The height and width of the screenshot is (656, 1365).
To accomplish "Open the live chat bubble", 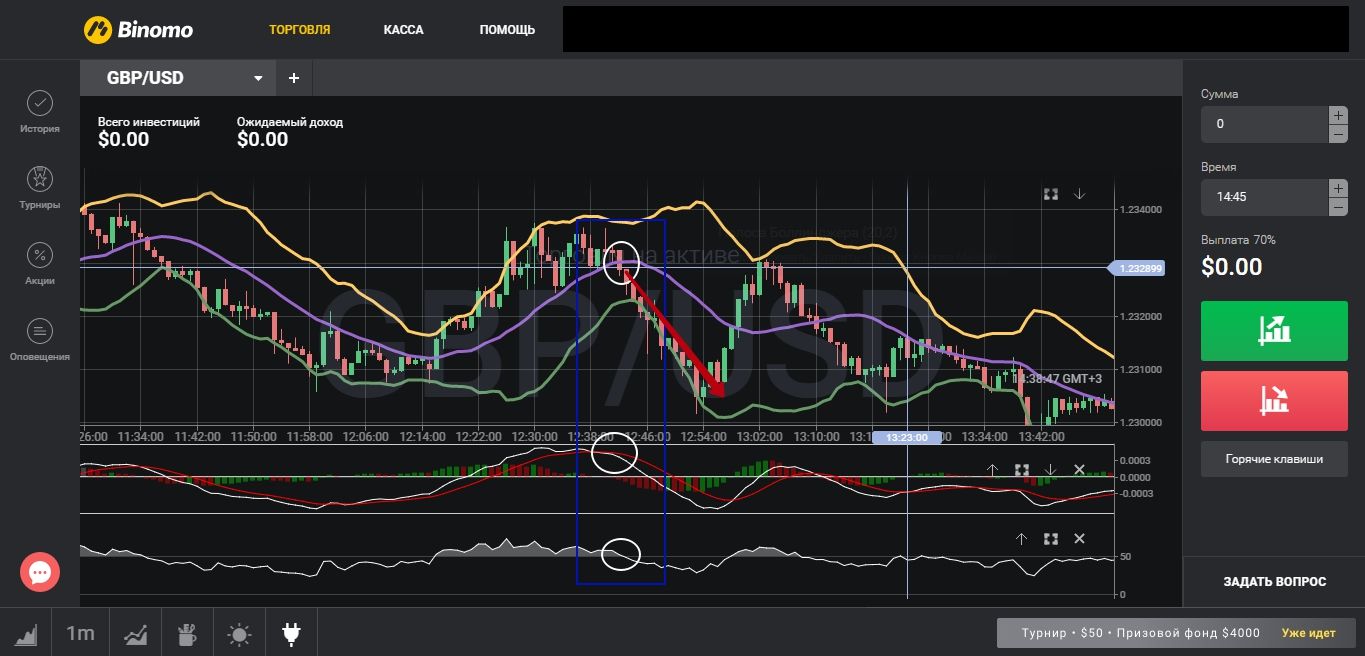I will point(40,572).
